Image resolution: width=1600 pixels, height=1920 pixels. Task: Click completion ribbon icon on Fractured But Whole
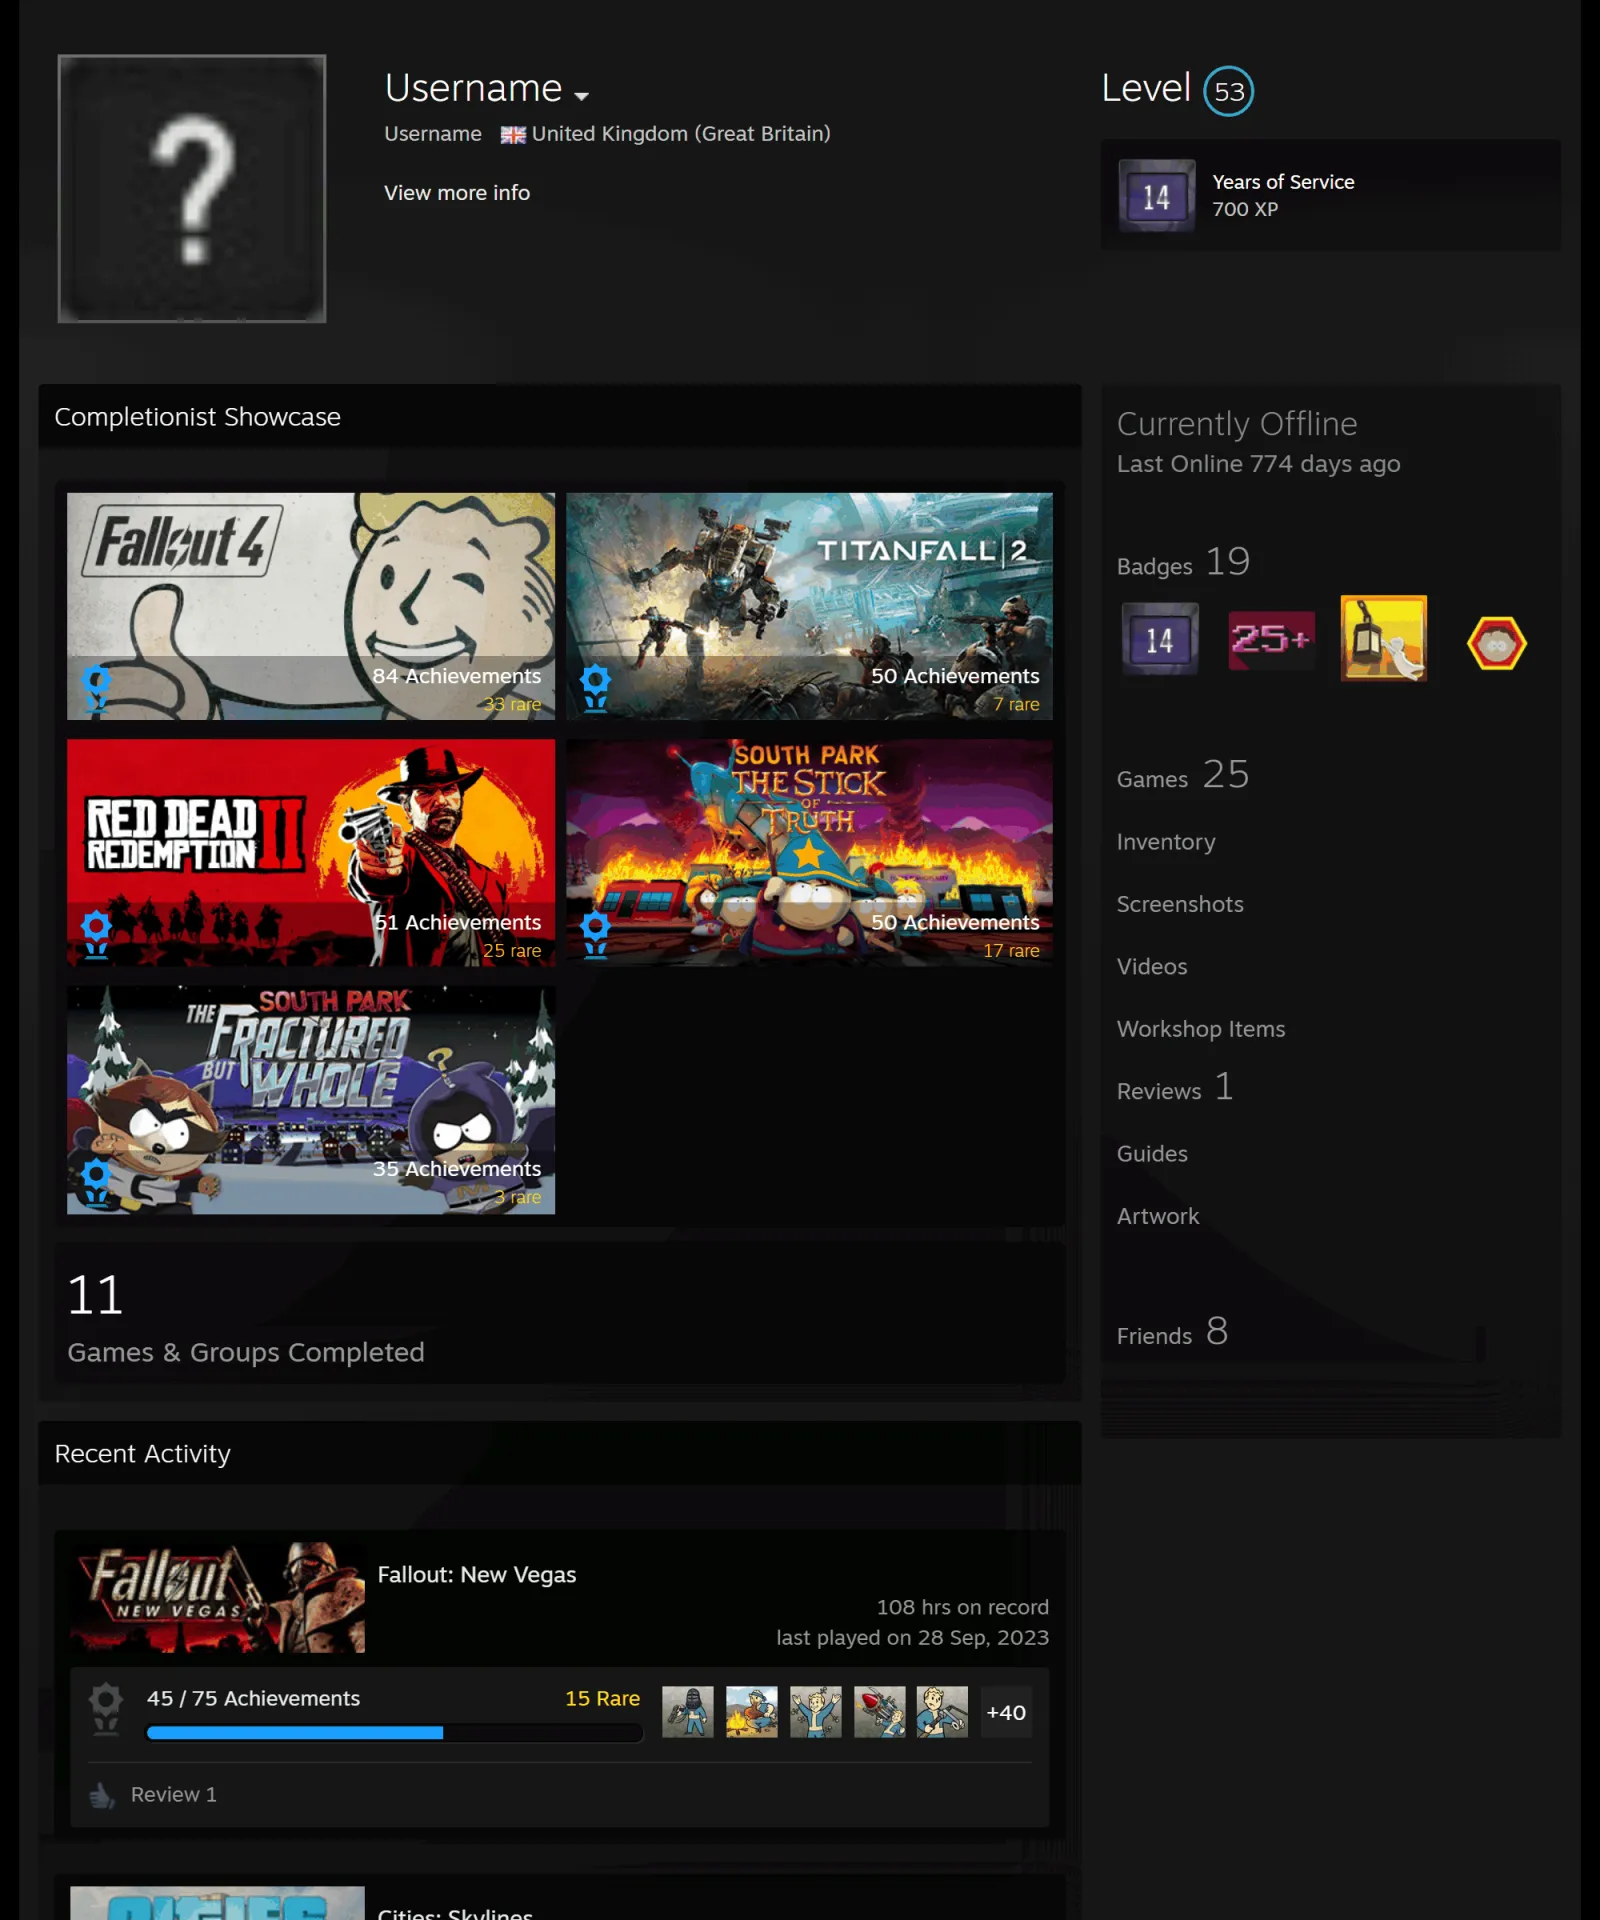pos(96,1182)
